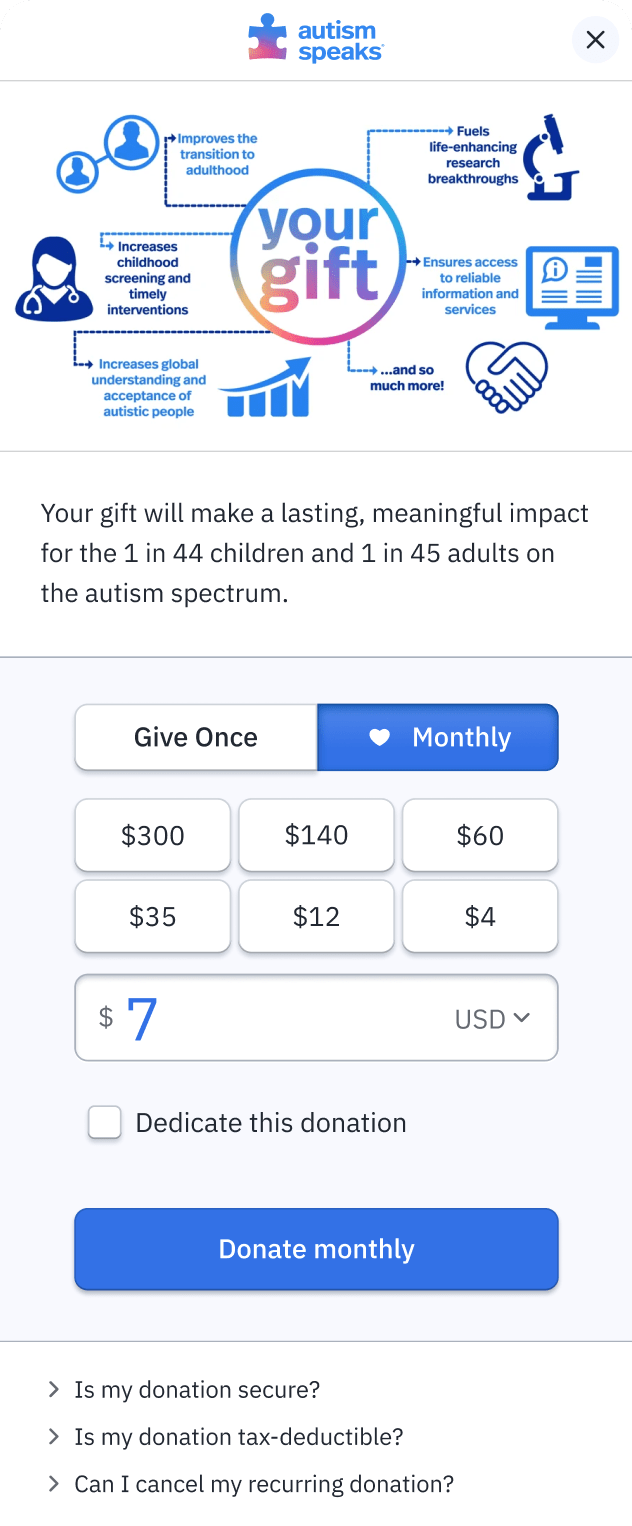Click the handshake heart icon
This screenshot has width=632, height=1526.
508,376
